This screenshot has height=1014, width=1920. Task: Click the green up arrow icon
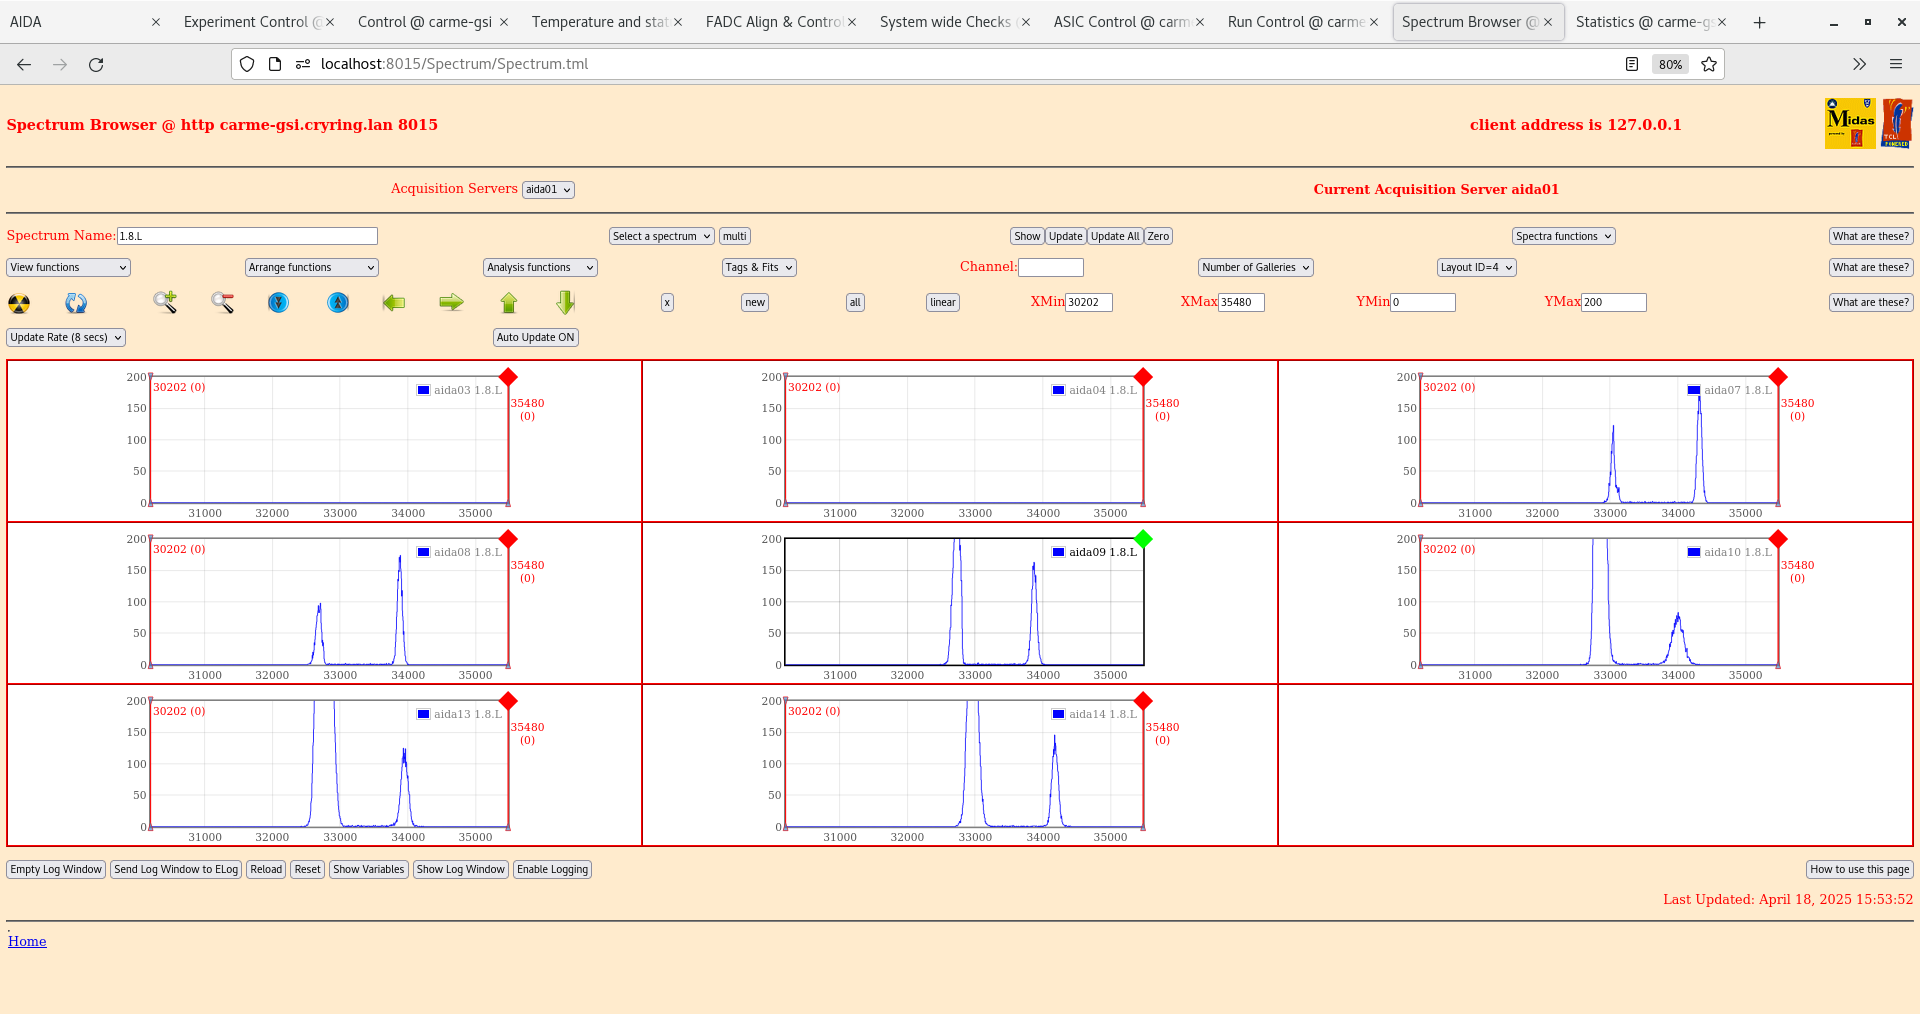coord(509,302)
